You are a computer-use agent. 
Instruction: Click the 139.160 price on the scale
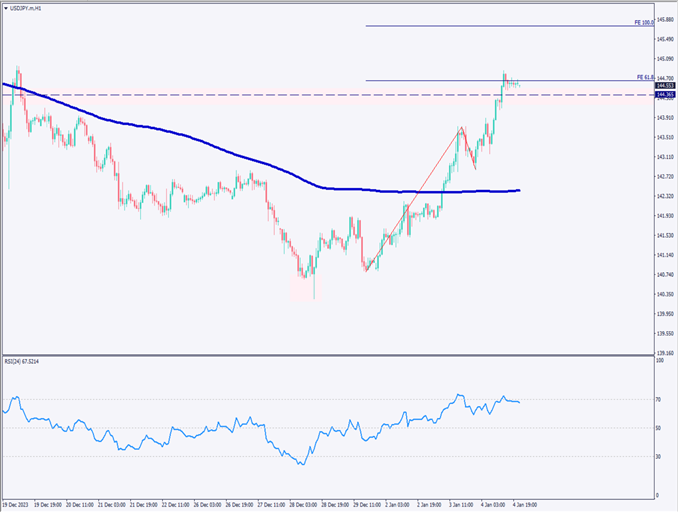click(664, 352)
